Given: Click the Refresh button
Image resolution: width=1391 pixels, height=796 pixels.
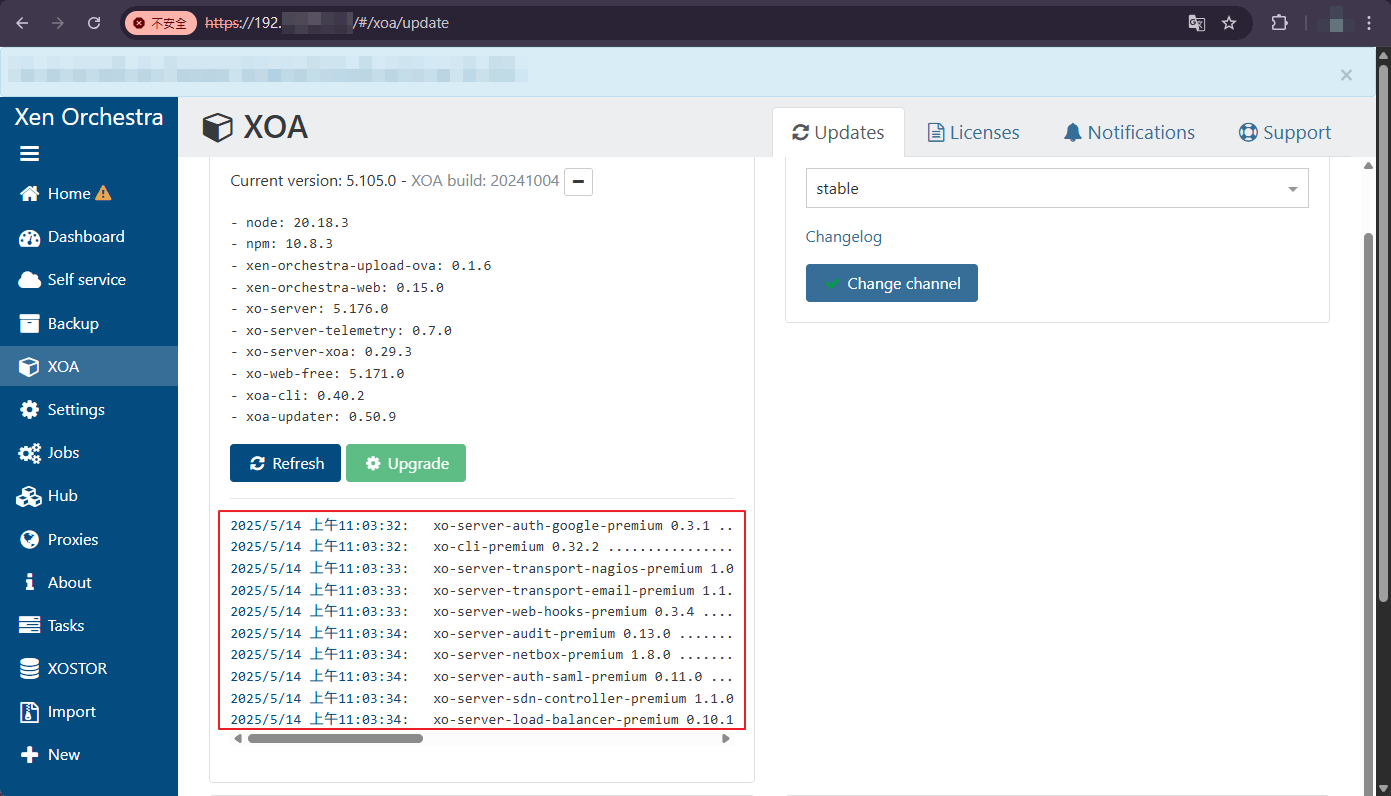Looking at the screenshot, I should [x=286, y=463].
